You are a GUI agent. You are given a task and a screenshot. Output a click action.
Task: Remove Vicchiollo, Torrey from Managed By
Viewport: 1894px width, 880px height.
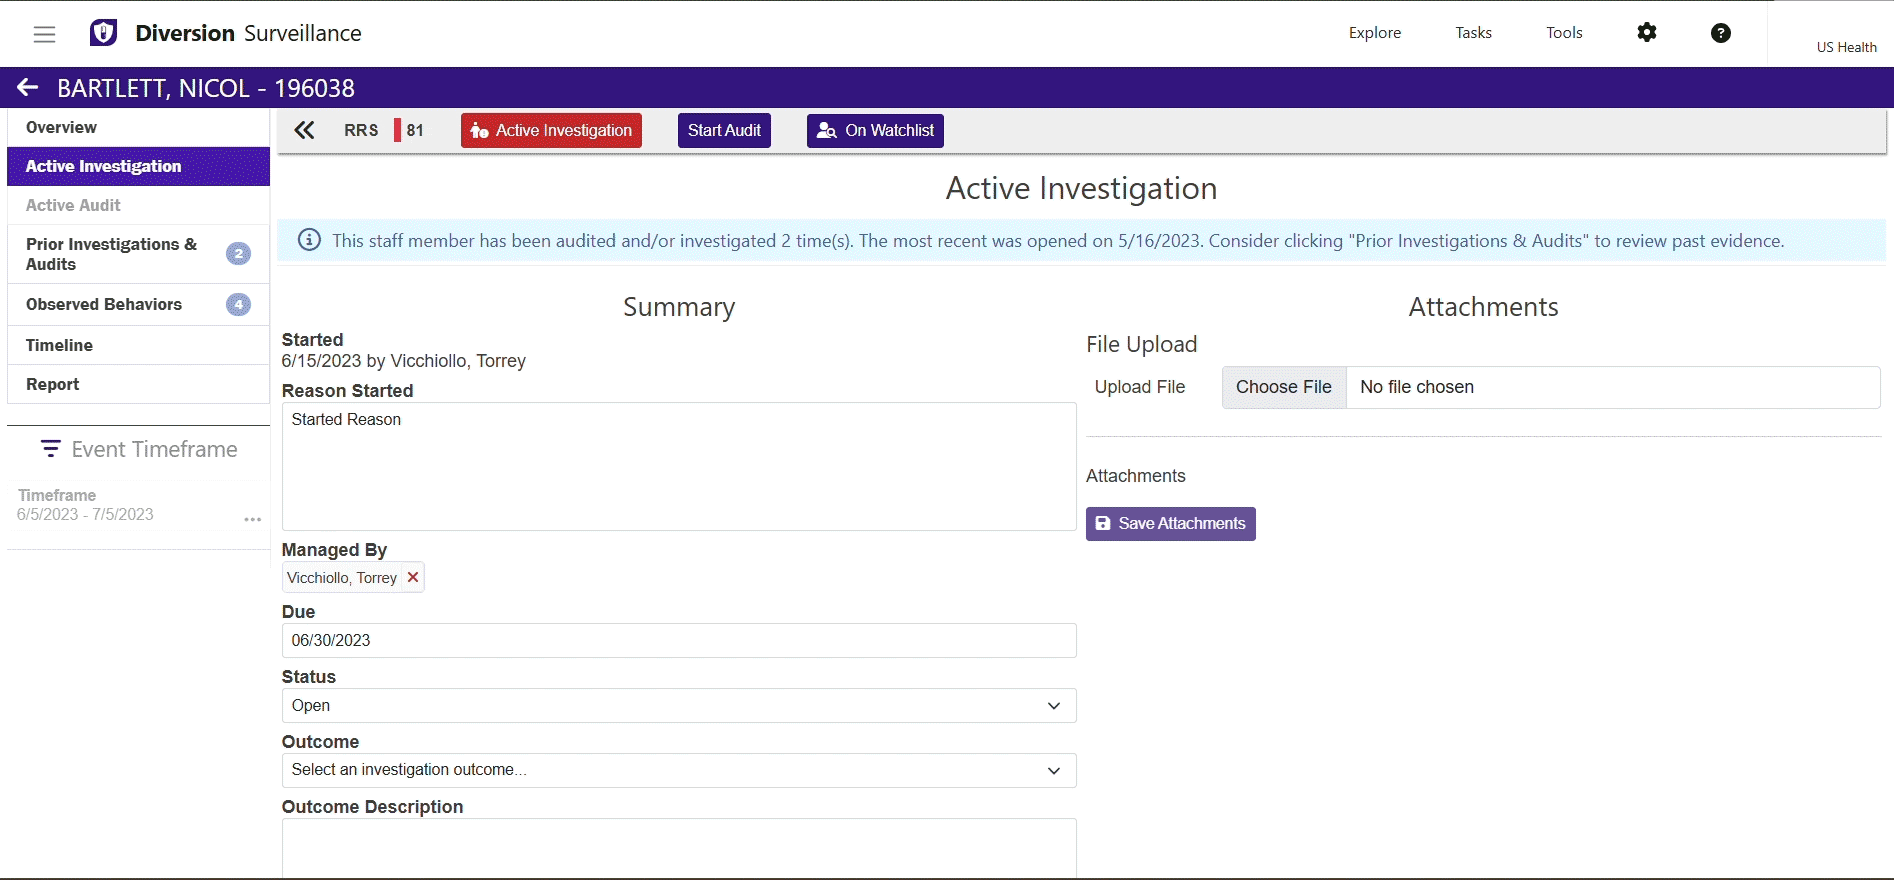coord(413,578)
